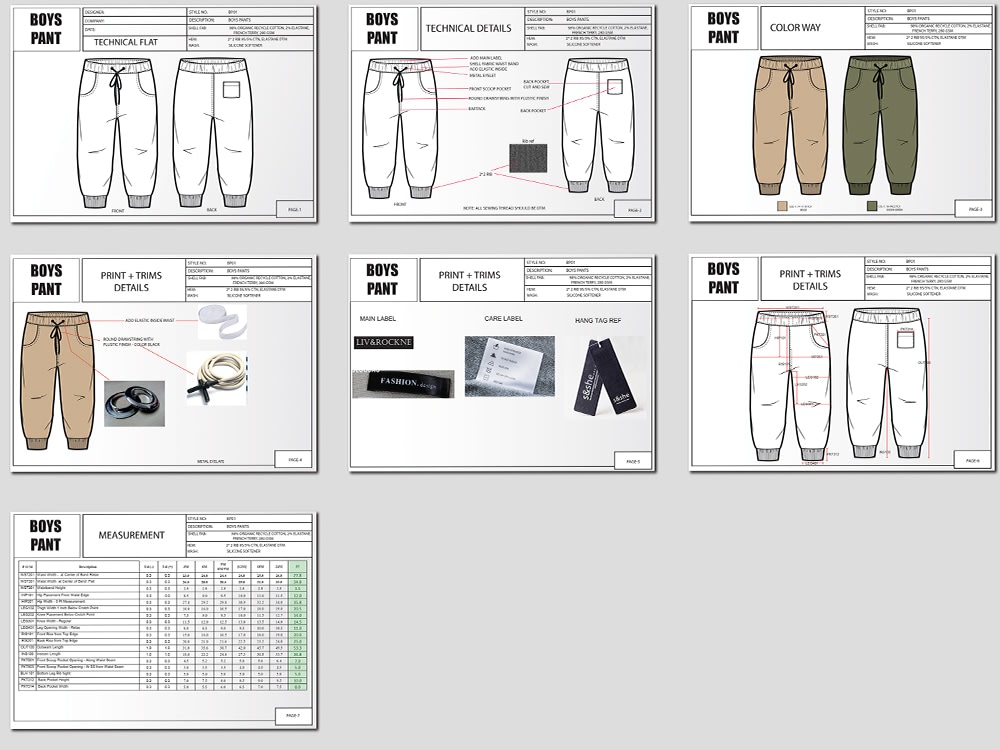Select the 'CARE LABEL' text
1000x750 pixels.
pos(503,318)
